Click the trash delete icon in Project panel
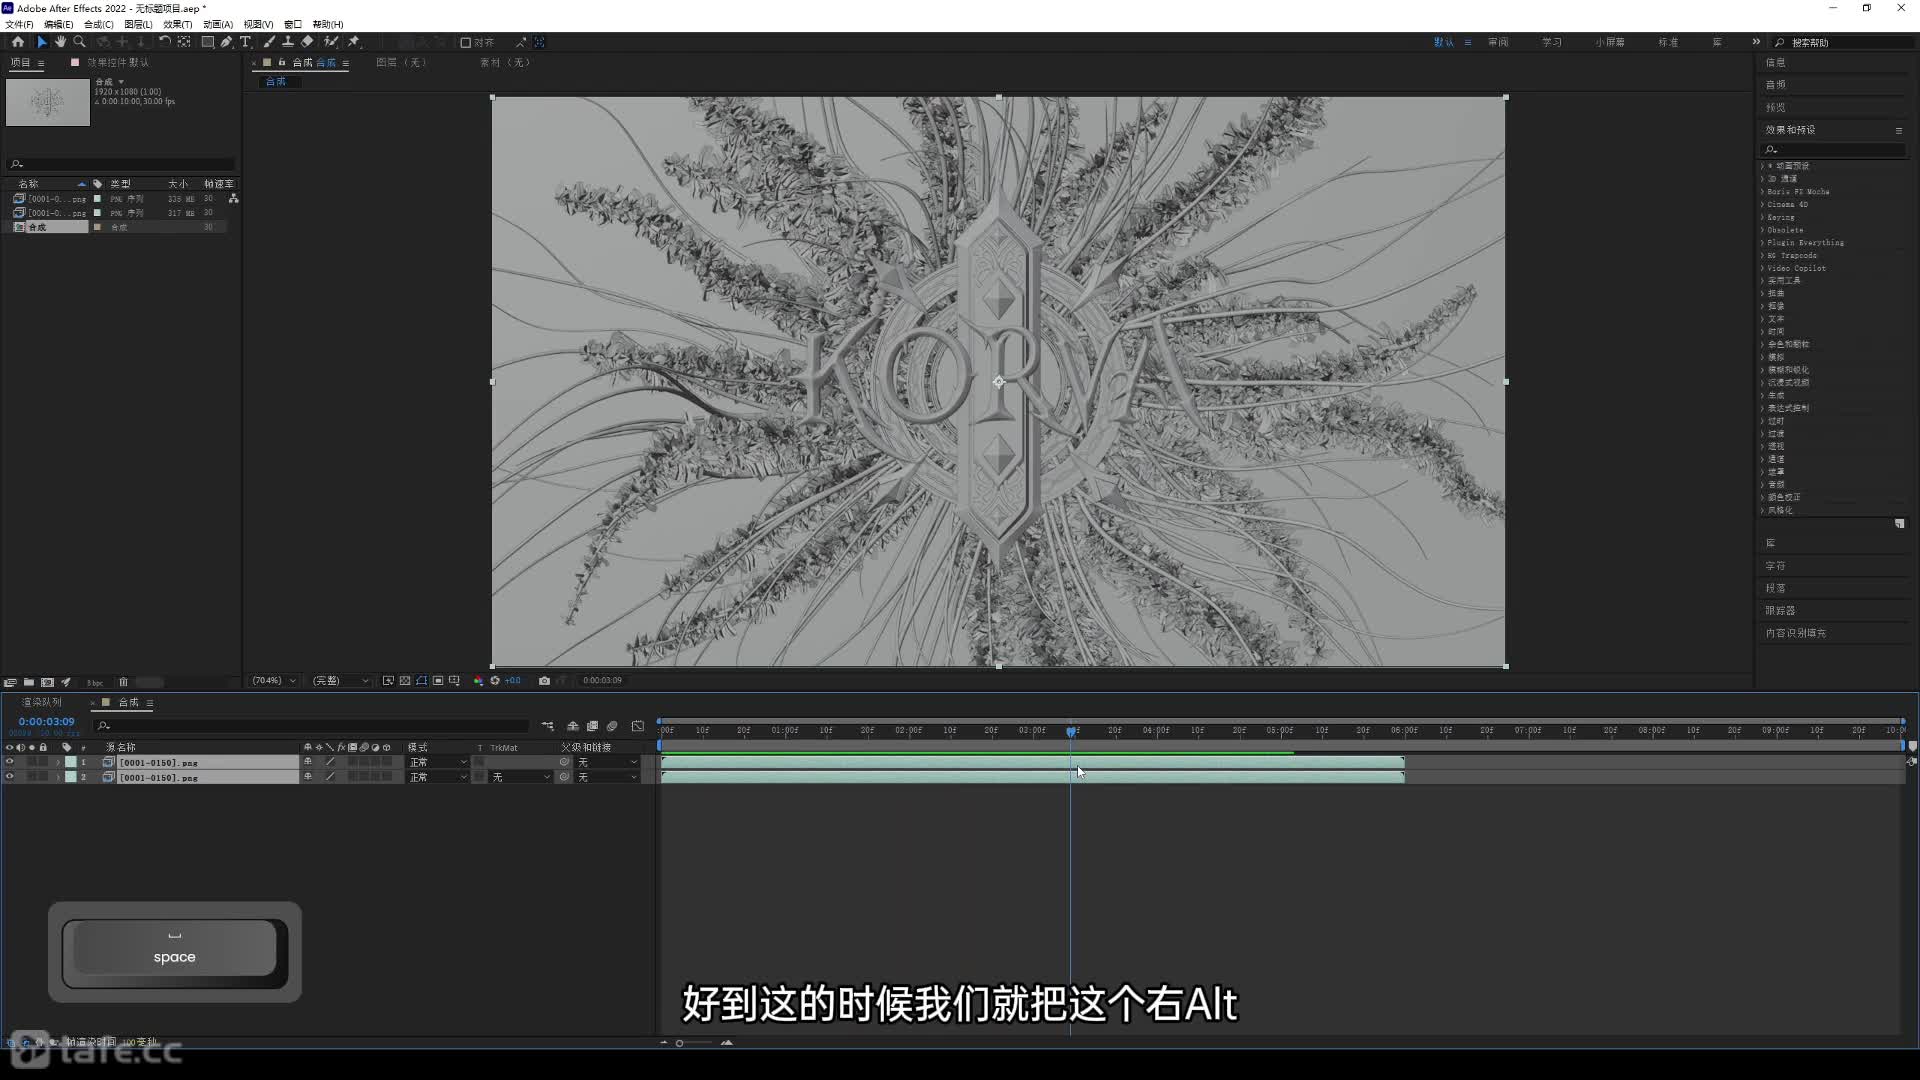The width and height of the screenshot is (1920, 1080). coord(124,682)
